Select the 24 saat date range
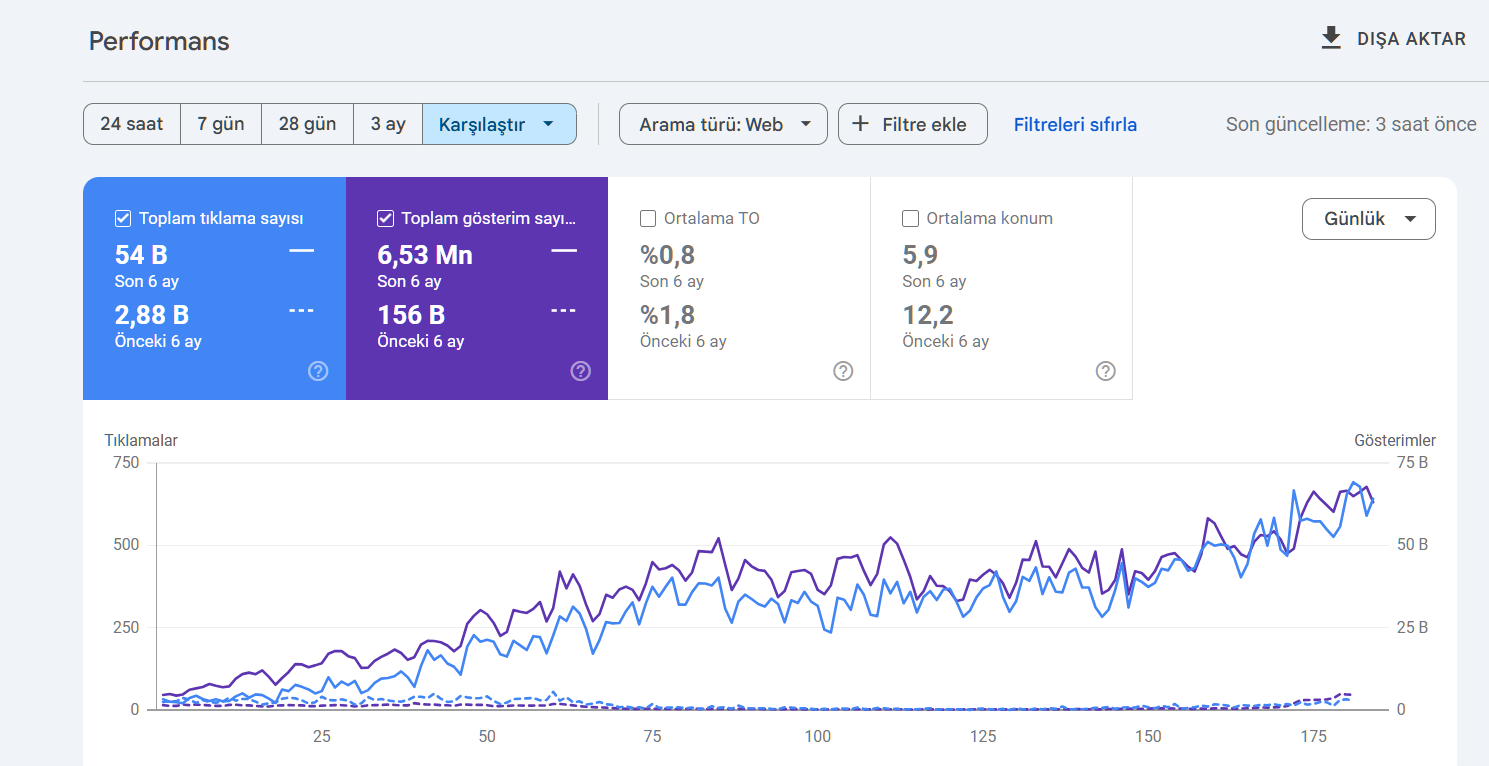The height and width of the screenshot is (766, 1489). 132,124
